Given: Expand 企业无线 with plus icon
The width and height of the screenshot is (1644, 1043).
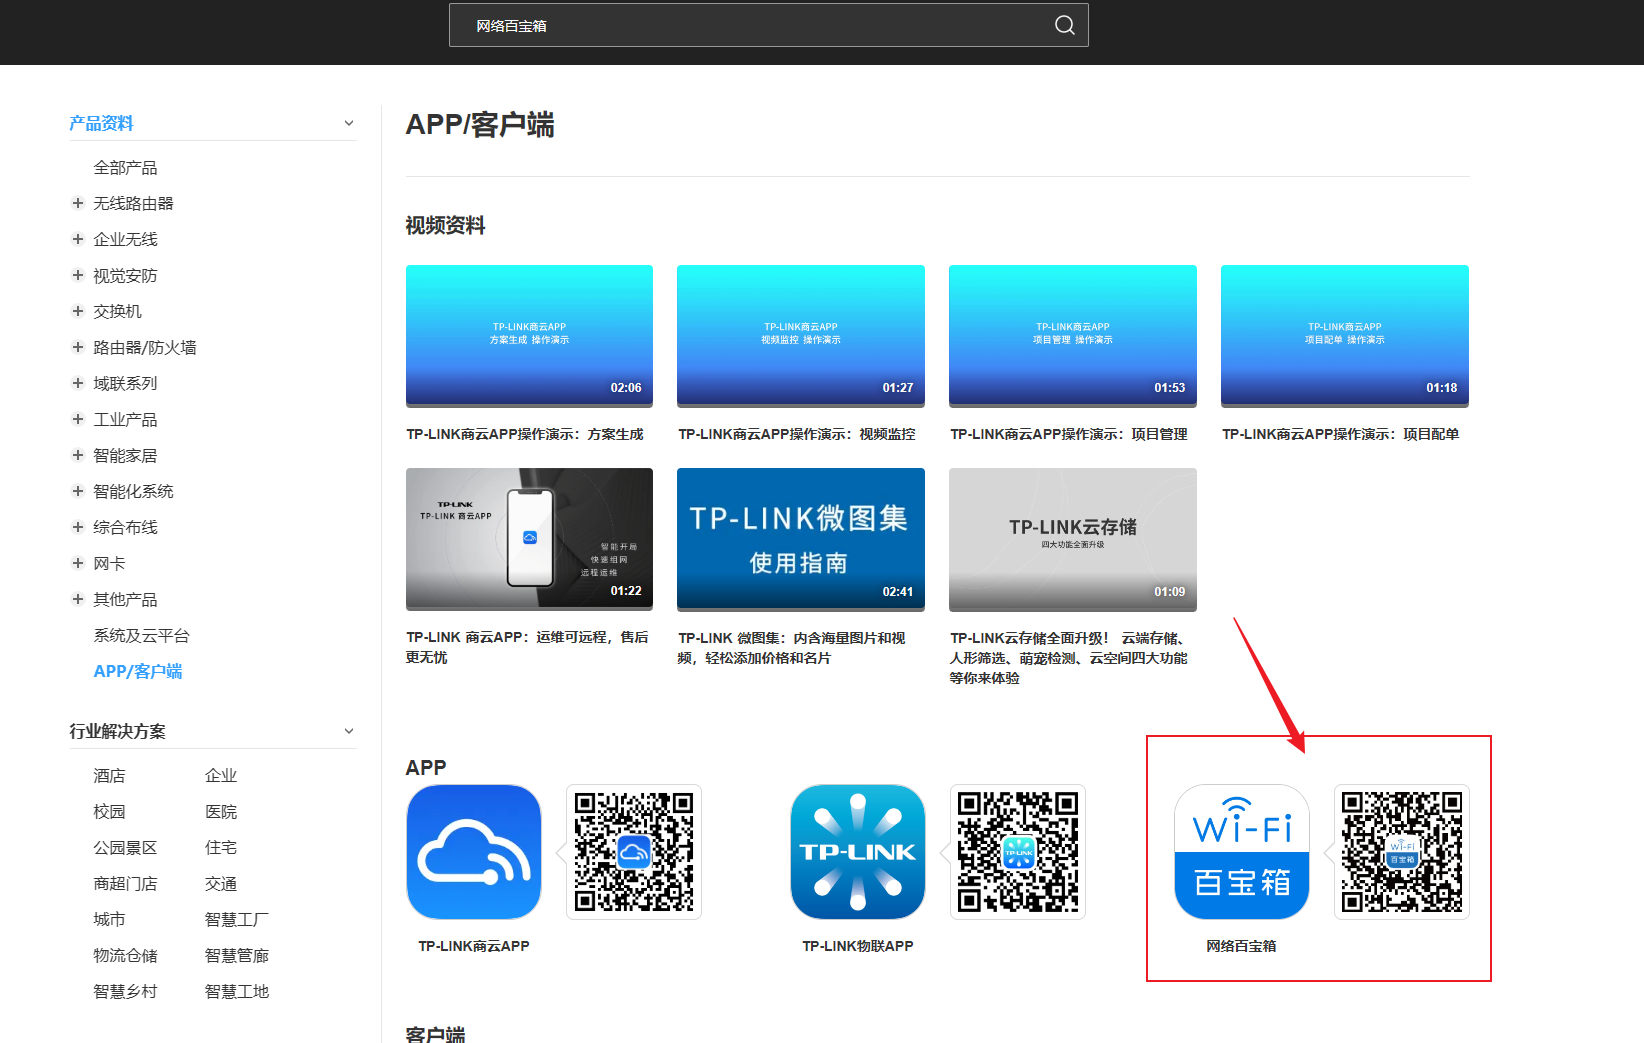Looking at the screenshot, I should tap(78, 239).
